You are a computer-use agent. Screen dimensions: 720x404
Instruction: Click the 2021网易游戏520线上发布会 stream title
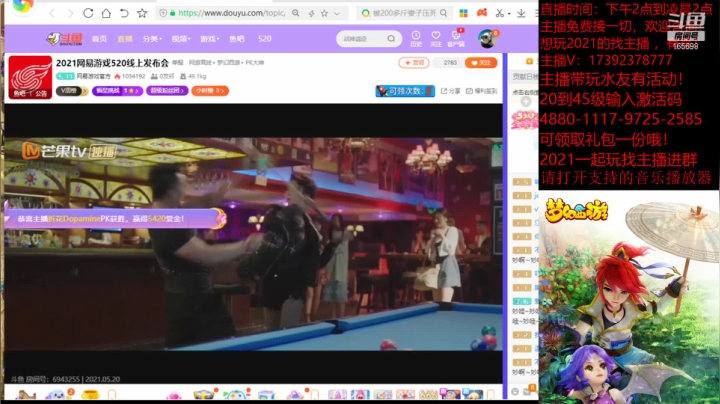point(112,63)
